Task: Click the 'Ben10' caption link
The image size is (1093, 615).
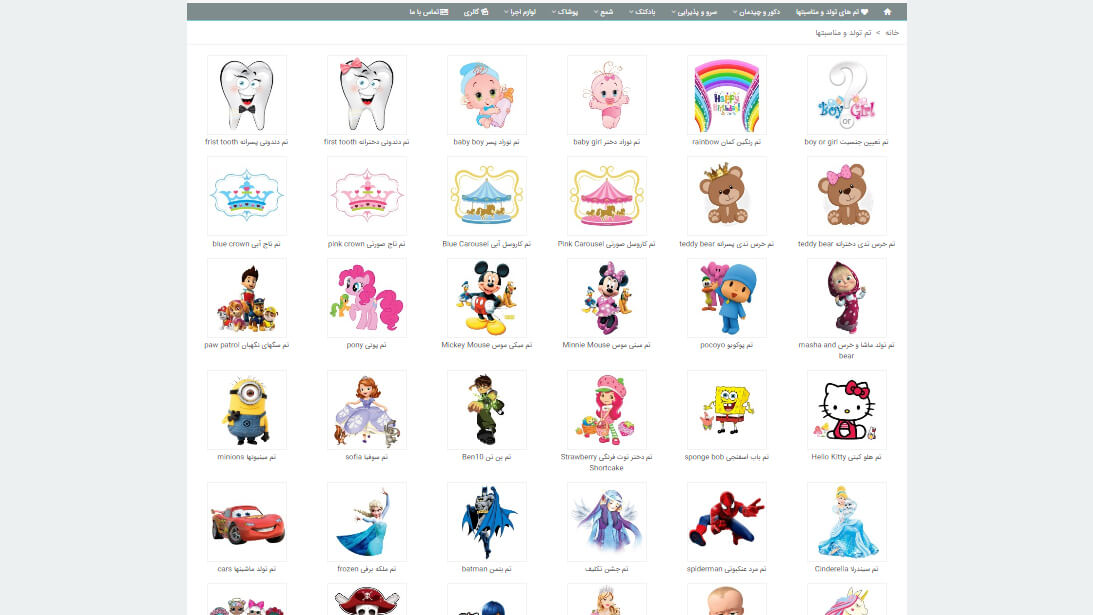Action: tap(487, 457)
